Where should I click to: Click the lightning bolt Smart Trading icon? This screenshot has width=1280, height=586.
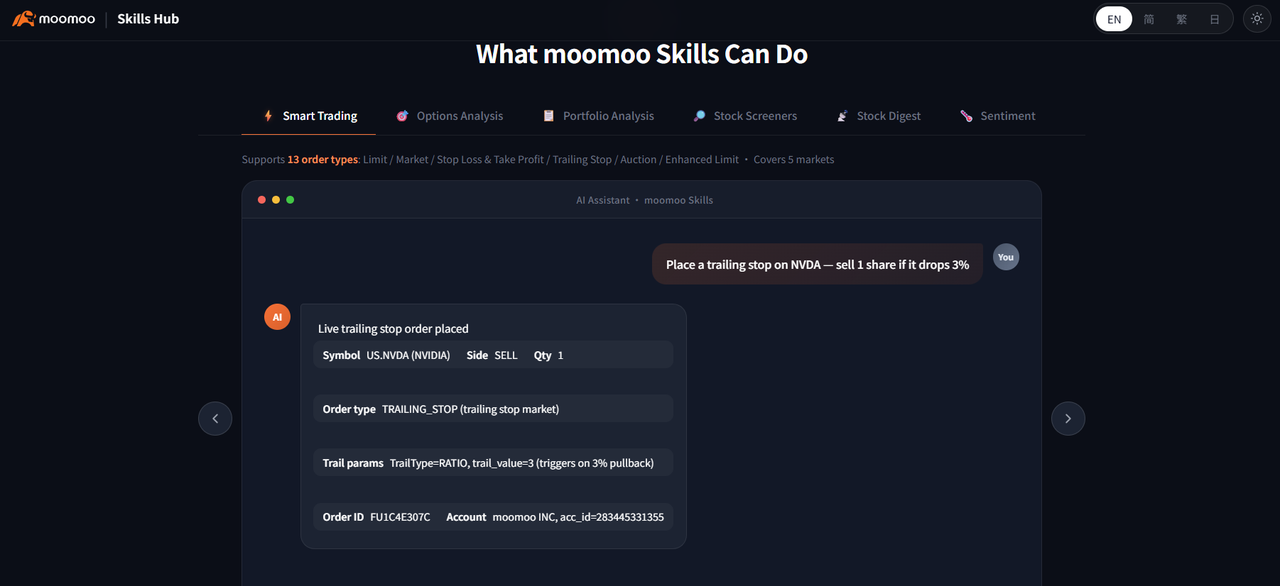pyautogui.click(x=268, y=116)
